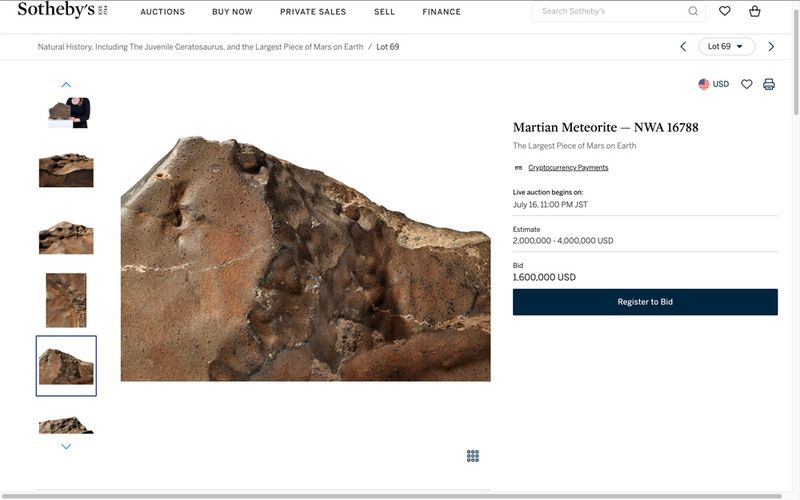Click the Natural History auction breadcrumb
Viewport: 800px width, 500px height.
(x=200, y=47)
